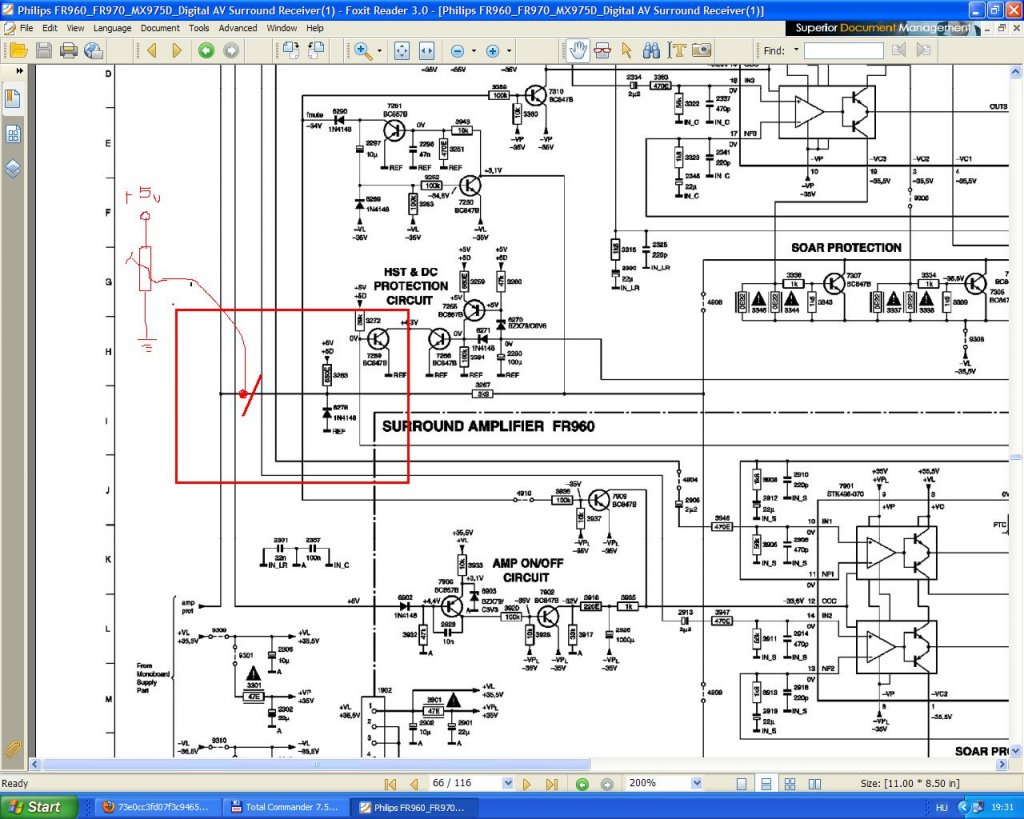The image size is (1024, 819).
Task: Click the Email document globe icon
Action: coord(93,50)
